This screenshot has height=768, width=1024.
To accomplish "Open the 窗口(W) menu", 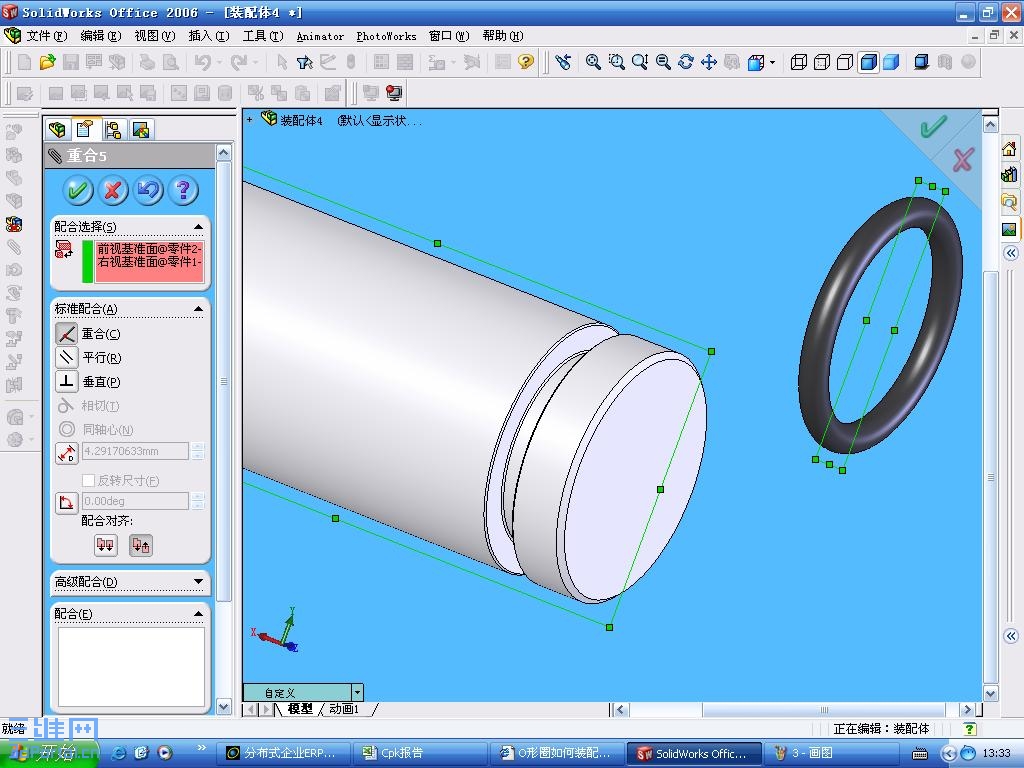I will [449, 36].
